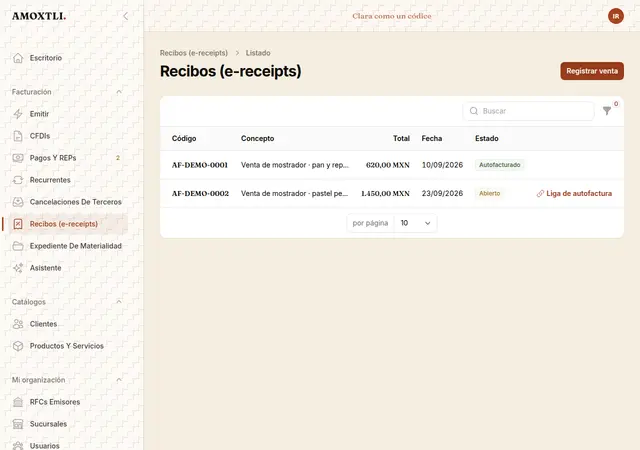Viewport: 640px width, 450px height.
Task: Click the Sucursales storefront icon
Action: [18, 424]
